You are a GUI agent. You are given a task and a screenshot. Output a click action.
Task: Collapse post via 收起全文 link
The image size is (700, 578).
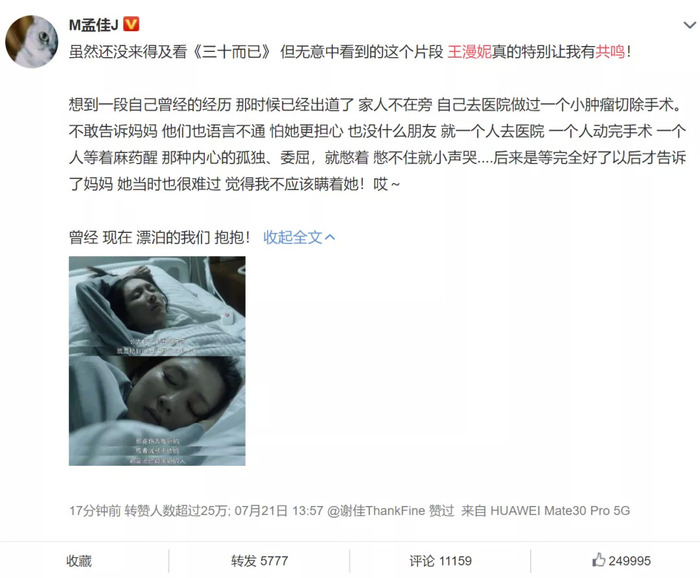coord(292,237)
